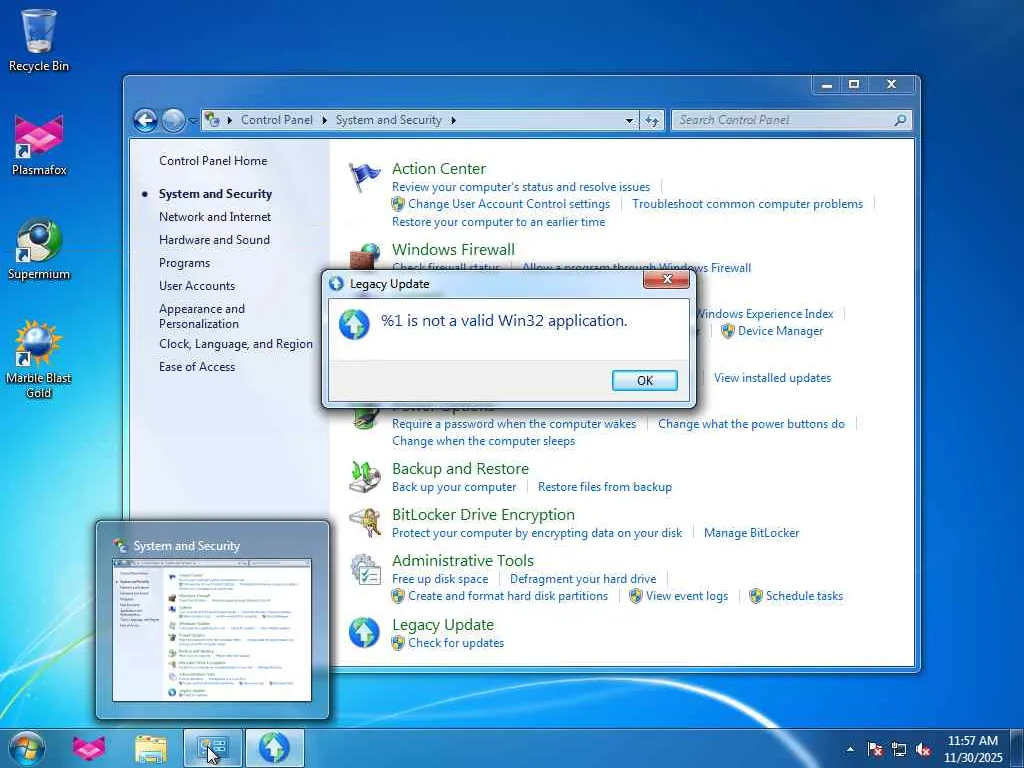Image resolution: width=1024 pixels, height=768 pixels.
Task: Expand the breadcrumb arrow after System and Security
Action: 453,120
